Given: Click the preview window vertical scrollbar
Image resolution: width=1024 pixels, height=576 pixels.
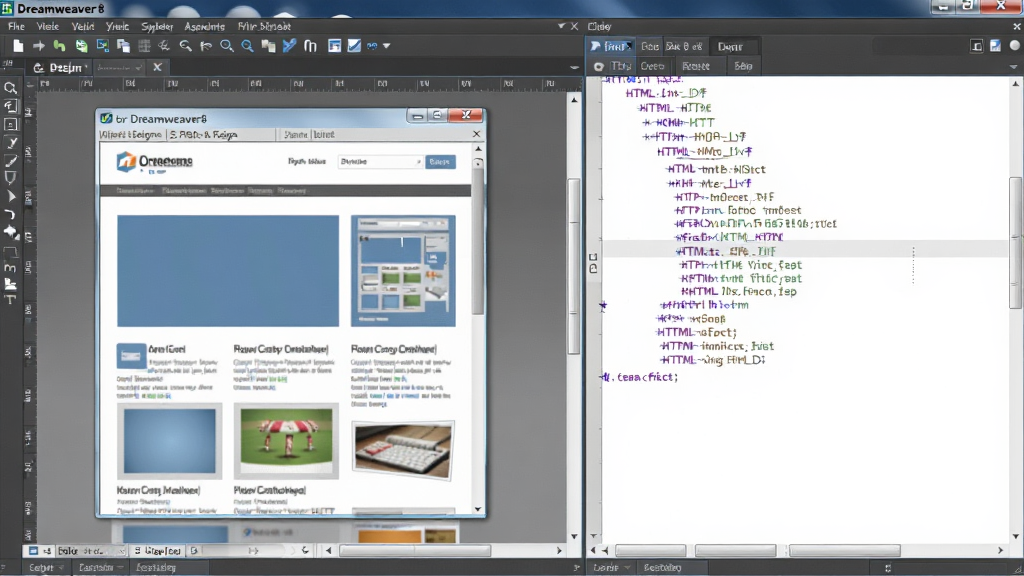Looking at the screenshot, I should click(x=478, y=238).
